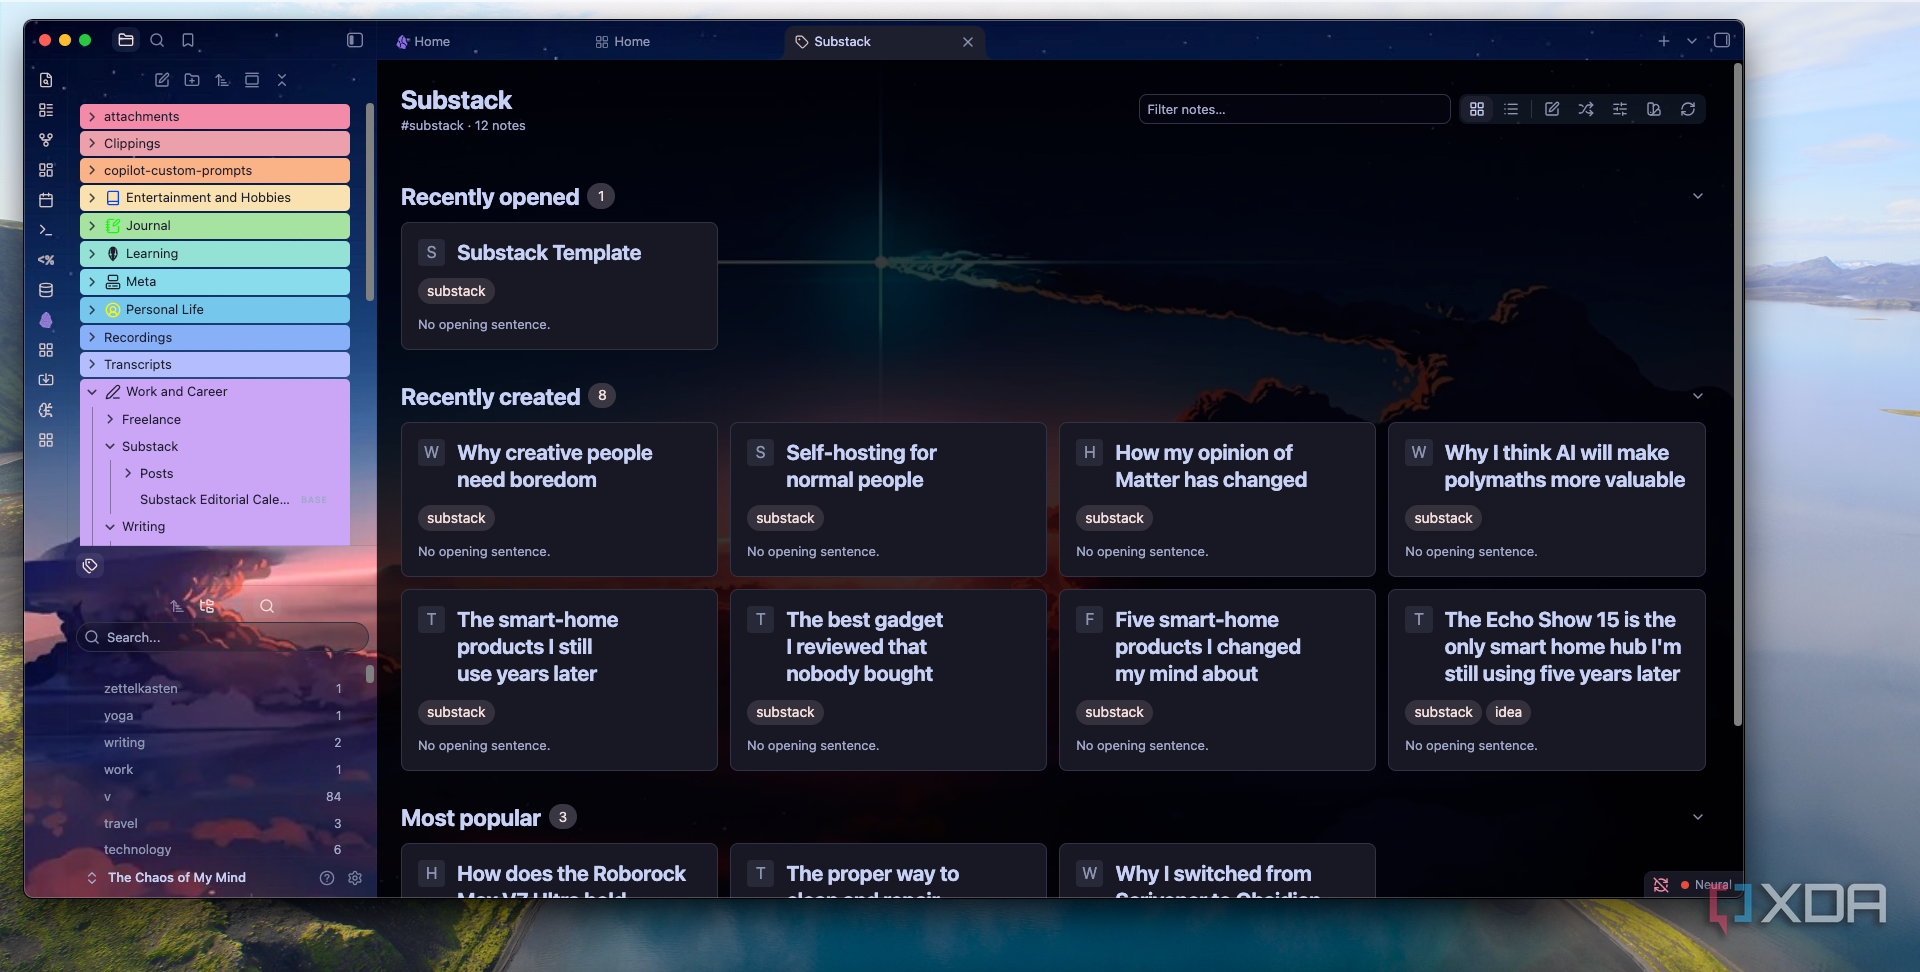Click the idea tag on Echo Show card
This screenshot has width=1920, height=972.
pyautogui.click(x=1508, y=712)
